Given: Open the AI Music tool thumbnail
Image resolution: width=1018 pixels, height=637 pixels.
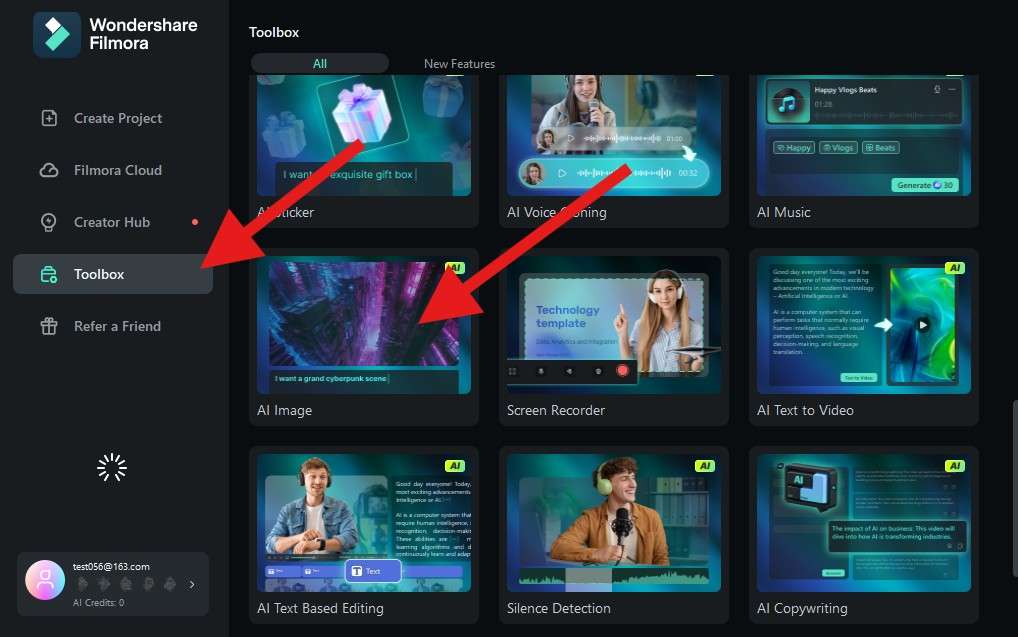Looking at the screenshot, I should click(x=863, y=135).
